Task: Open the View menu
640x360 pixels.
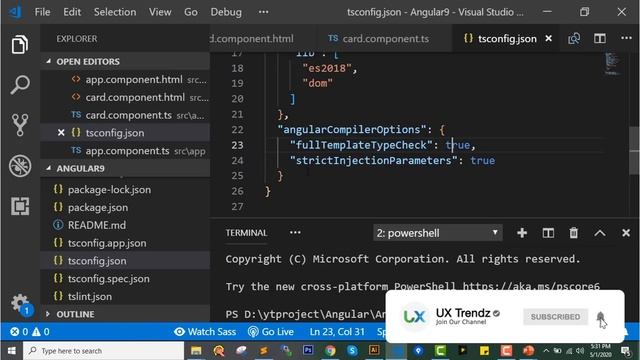Action: click(160, 12)
